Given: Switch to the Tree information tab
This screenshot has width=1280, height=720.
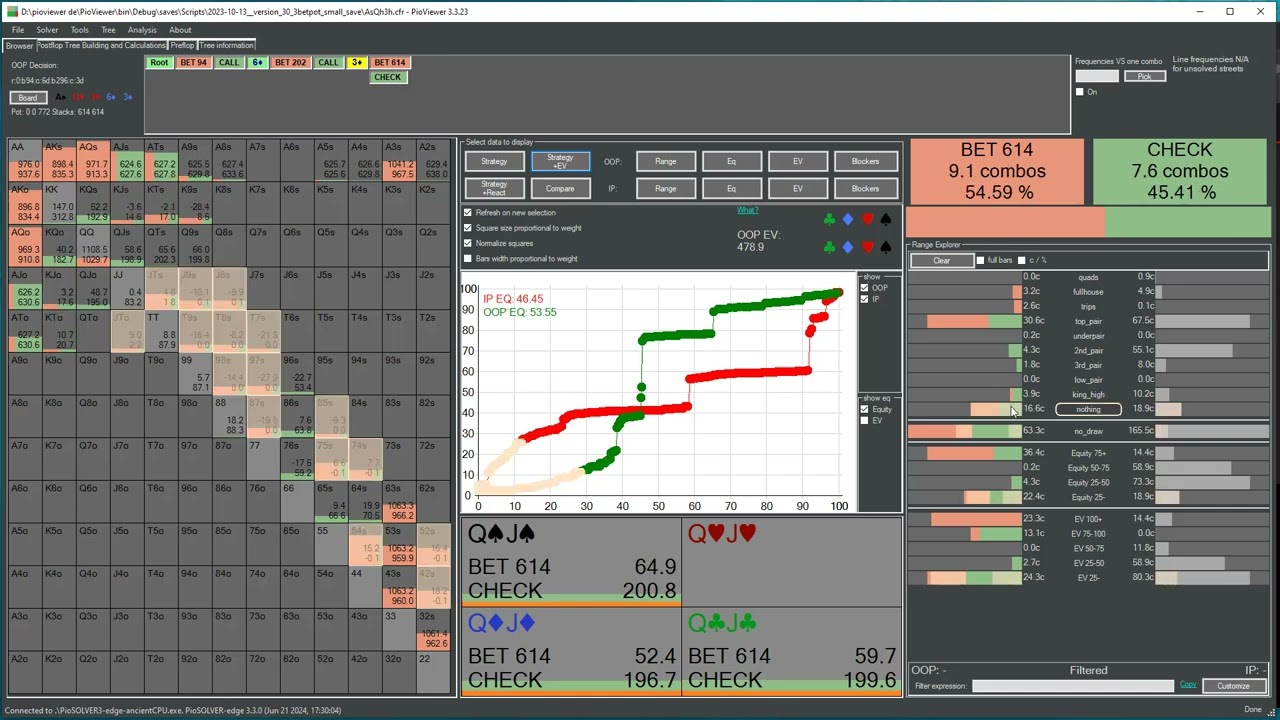Looking at the screenshot, I should pos(226,45).
